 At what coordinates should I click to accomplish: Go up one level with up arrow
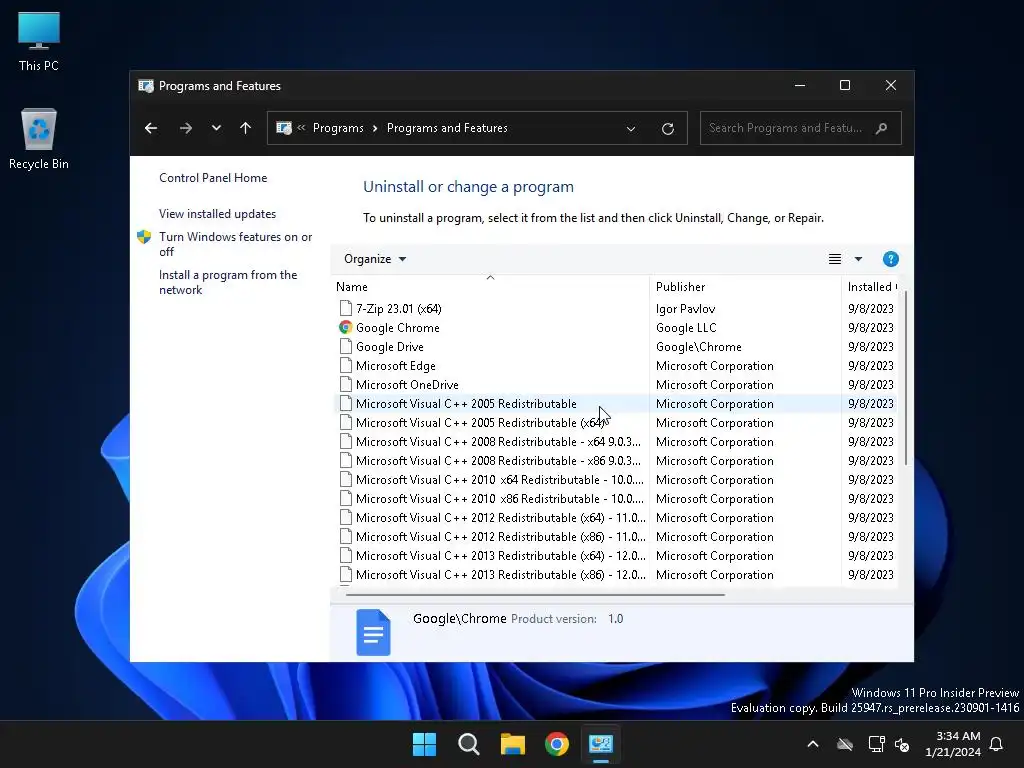click(x=246, y=128)
